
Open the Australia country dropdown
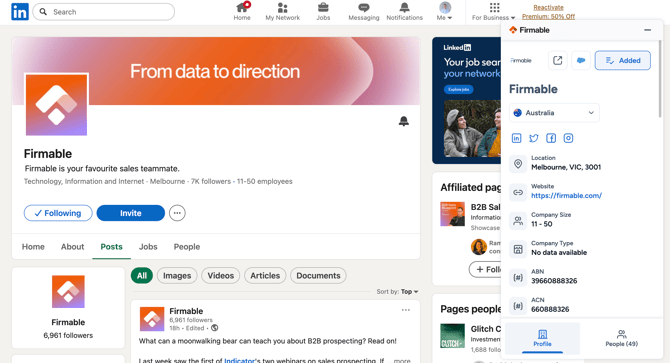[554, 113]
